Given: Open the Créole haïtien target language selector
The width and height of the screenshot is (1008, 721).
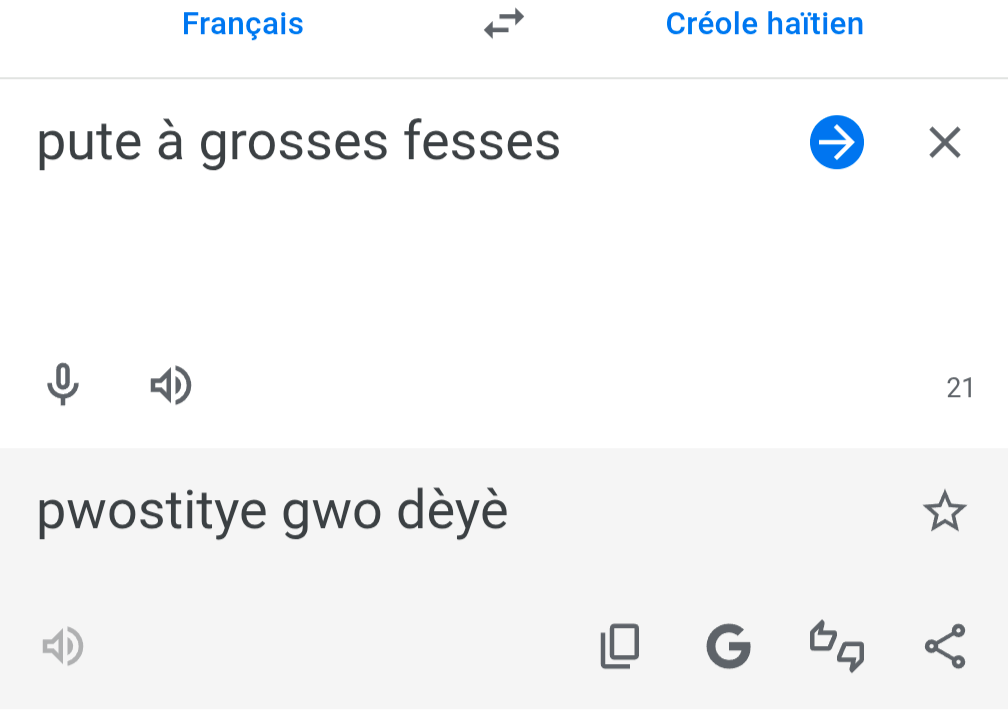Looking at the screenshot, I should click(764, 24).
